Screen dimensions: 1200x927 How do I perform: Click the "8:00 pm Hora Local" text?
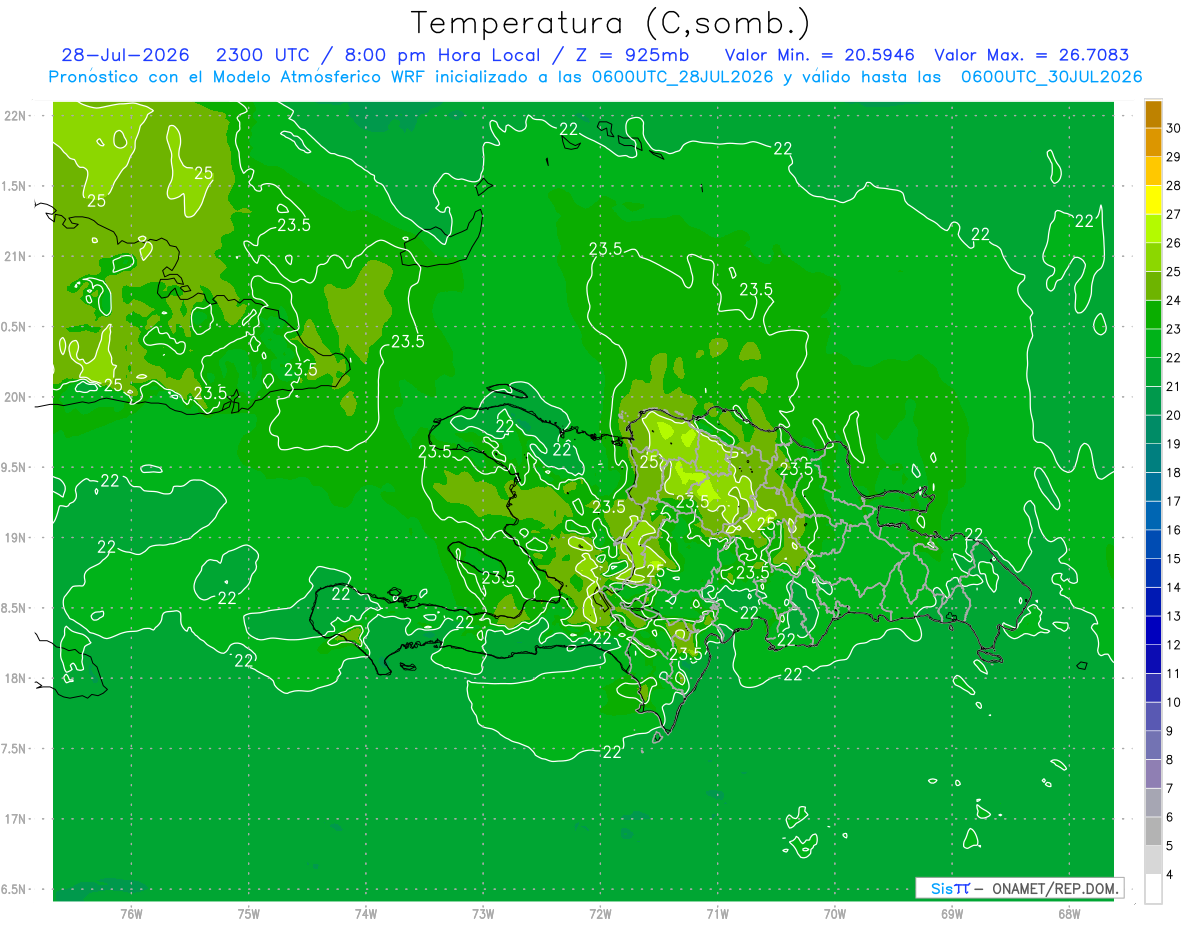click(x=441, y=56)
